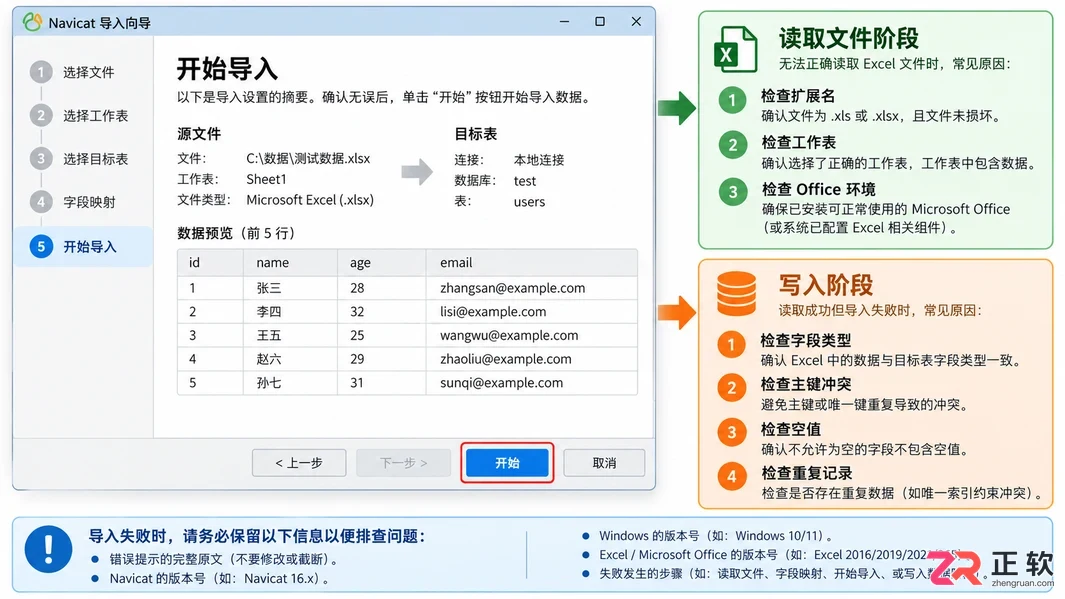Image resolution: width=1065 pixels, height=599 pixels.
Task: Select step 4 字段映射 in sidebar
Action: click(73, 202)
